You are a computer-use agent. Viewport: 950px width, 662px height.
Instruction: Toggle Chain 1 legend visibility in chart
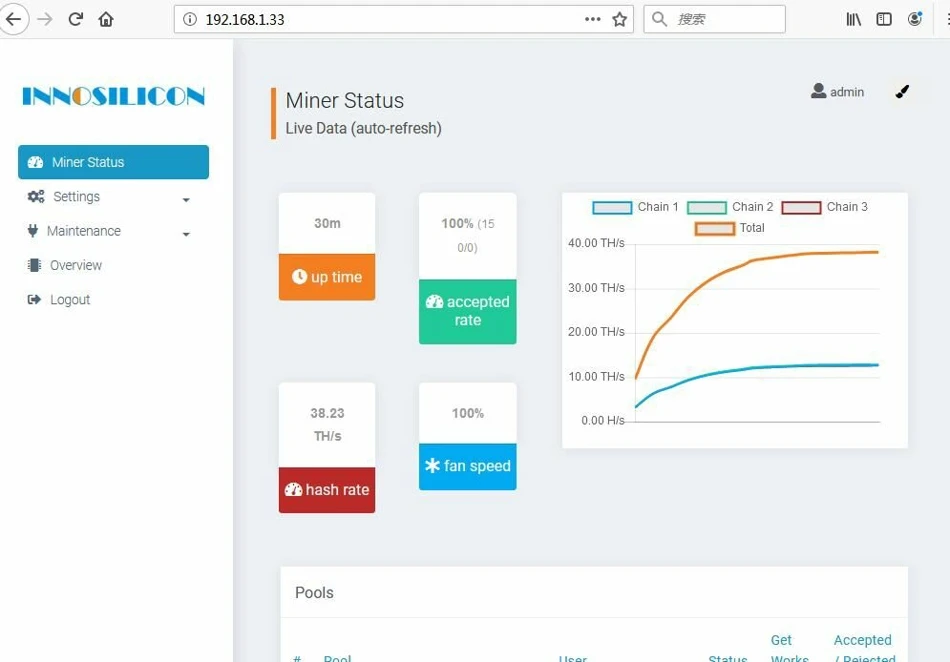coord(612,208)
